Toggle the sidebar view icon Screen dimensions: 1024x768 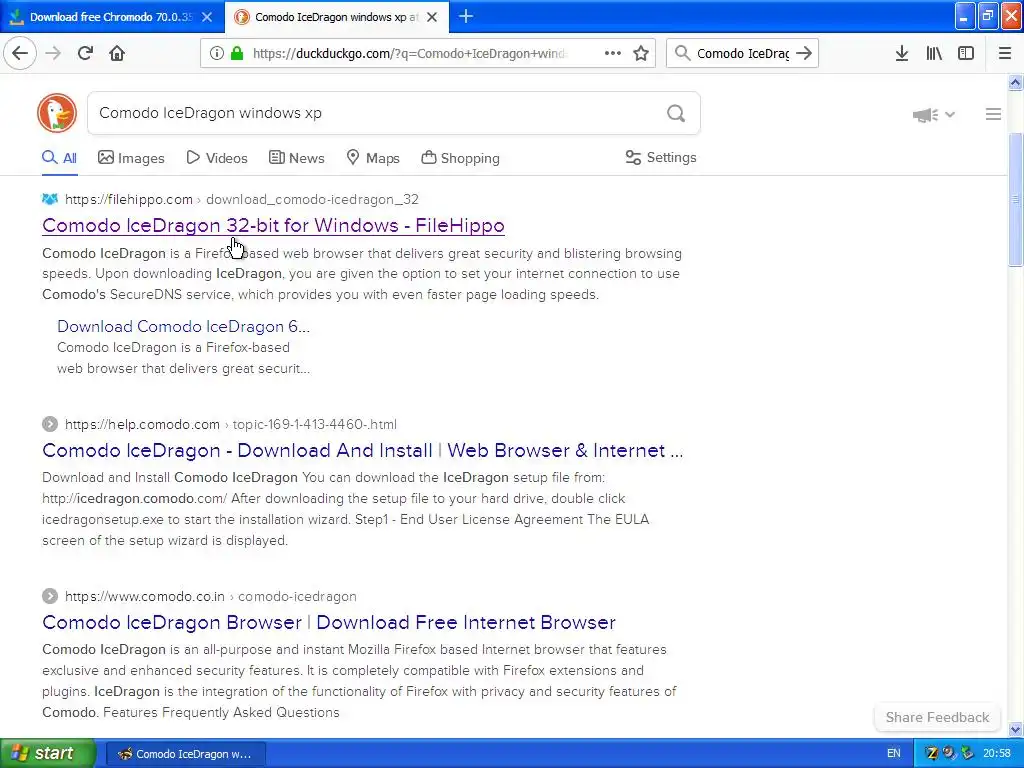point(966,53)
